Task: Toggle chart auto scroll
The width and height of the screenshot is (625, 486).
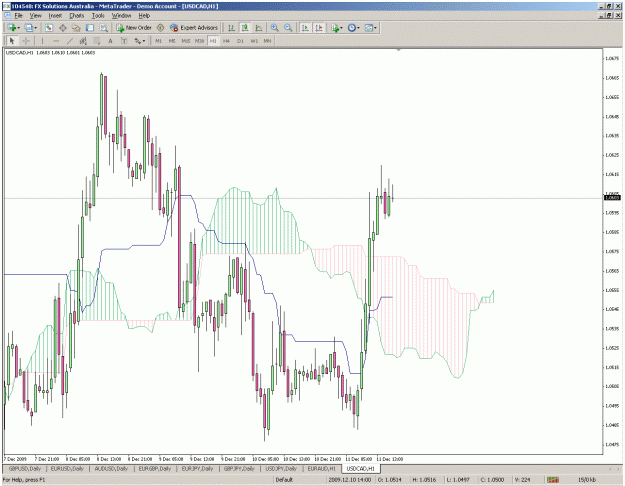Action: pyautogui.click(x=305, y=28)
